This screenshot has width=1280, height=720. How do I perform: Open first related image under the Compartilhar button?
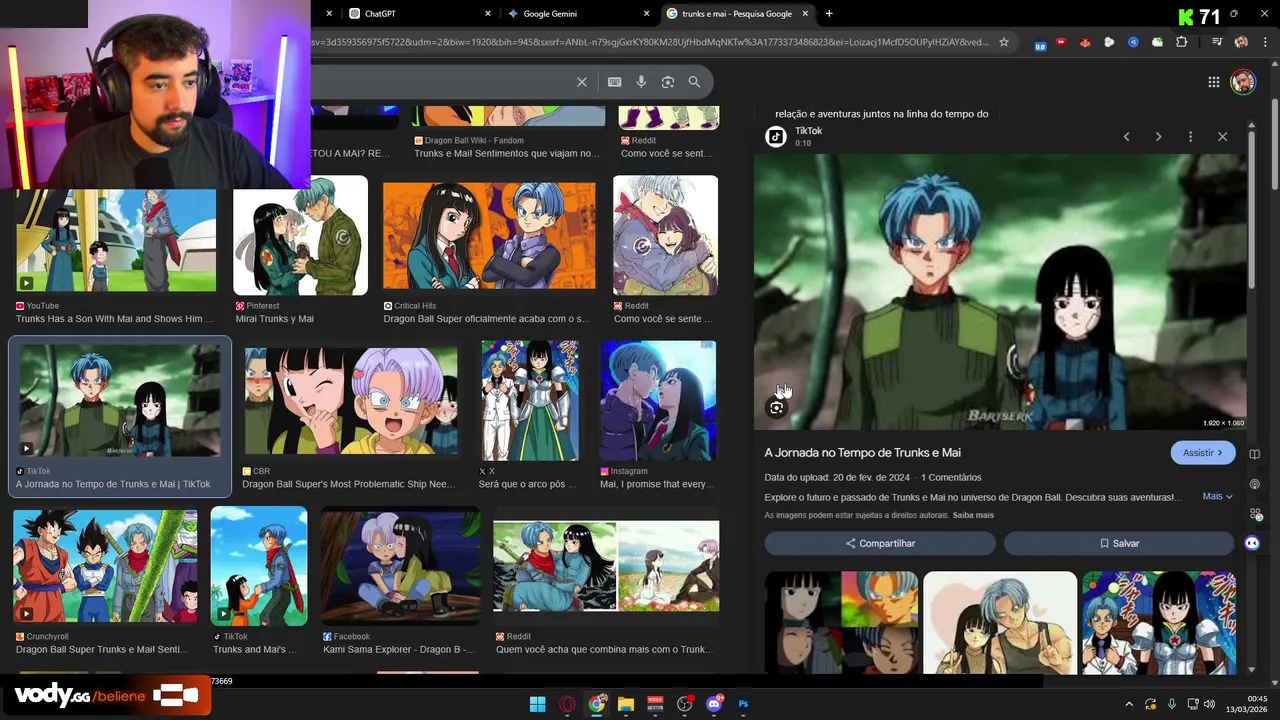841,622
